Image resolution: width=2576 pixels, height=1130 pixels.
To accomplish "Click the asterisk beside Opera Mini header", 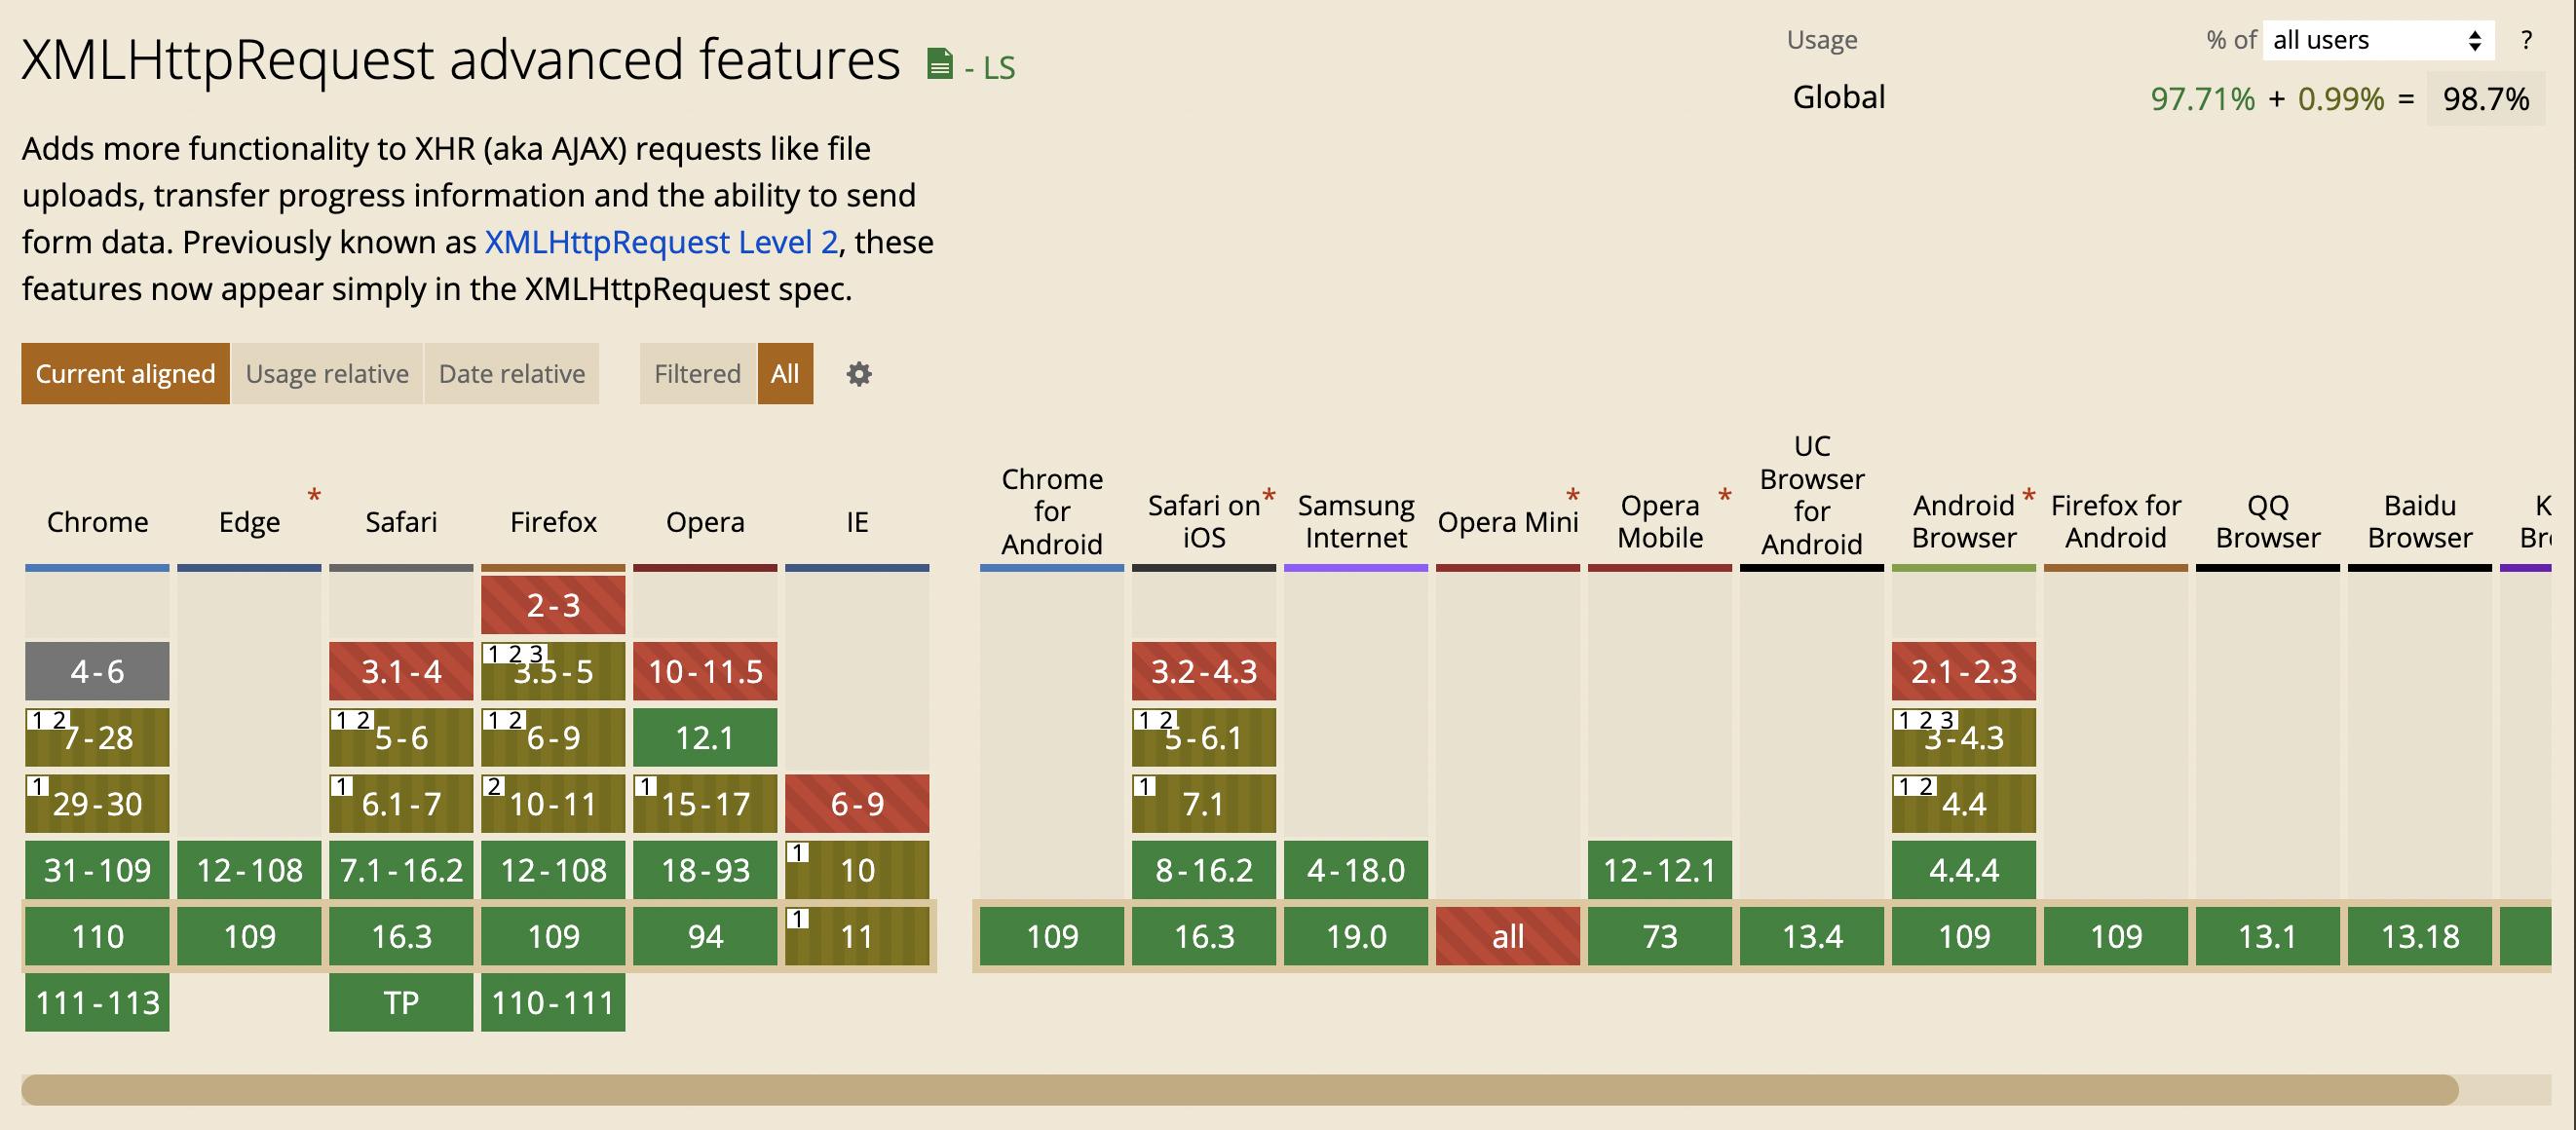I will click(1572, 496).
